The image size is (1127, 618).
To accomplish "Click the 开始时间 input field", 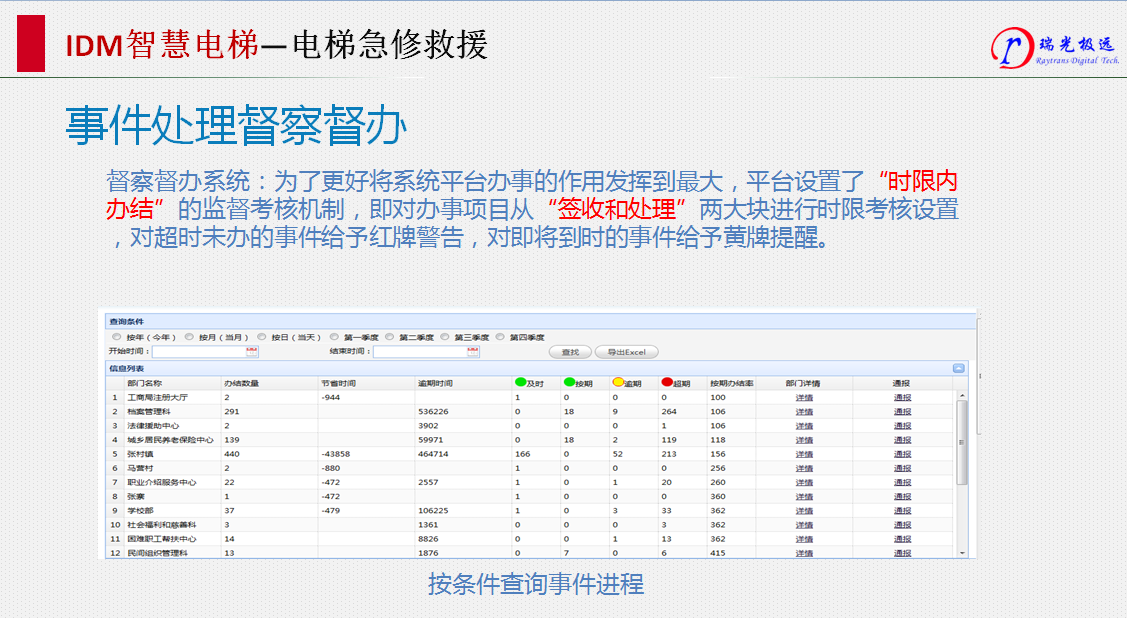I will click(x=198, y=352).
